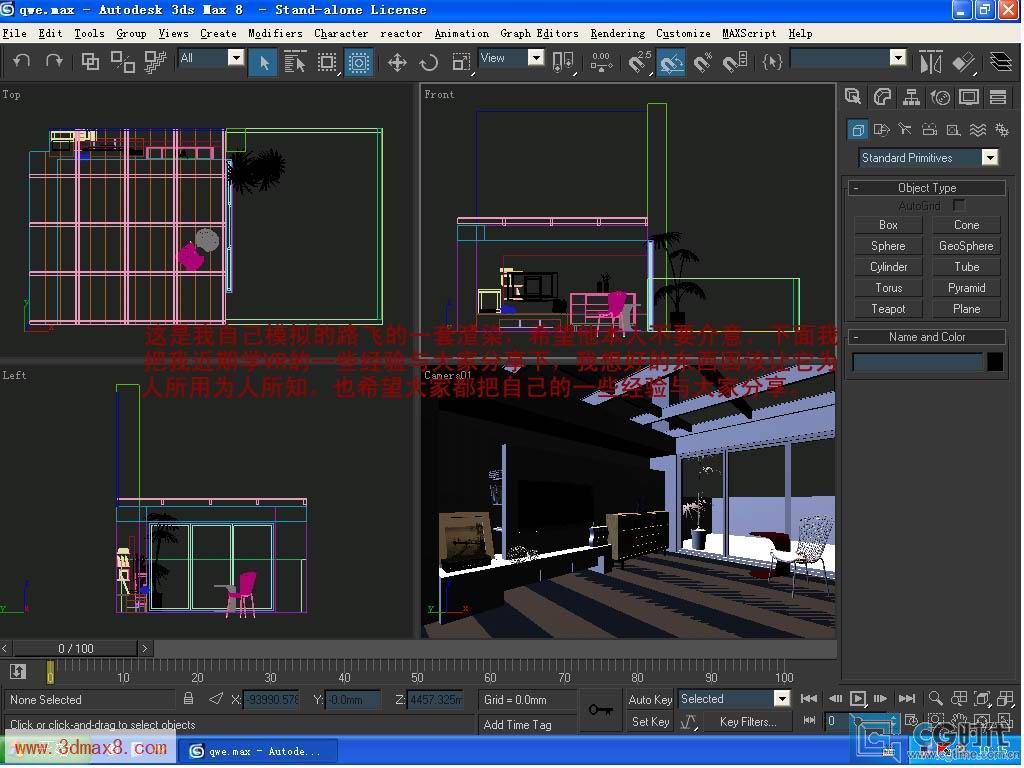Select the Shapes category icon
The image size is (1024, 768).
882,130
